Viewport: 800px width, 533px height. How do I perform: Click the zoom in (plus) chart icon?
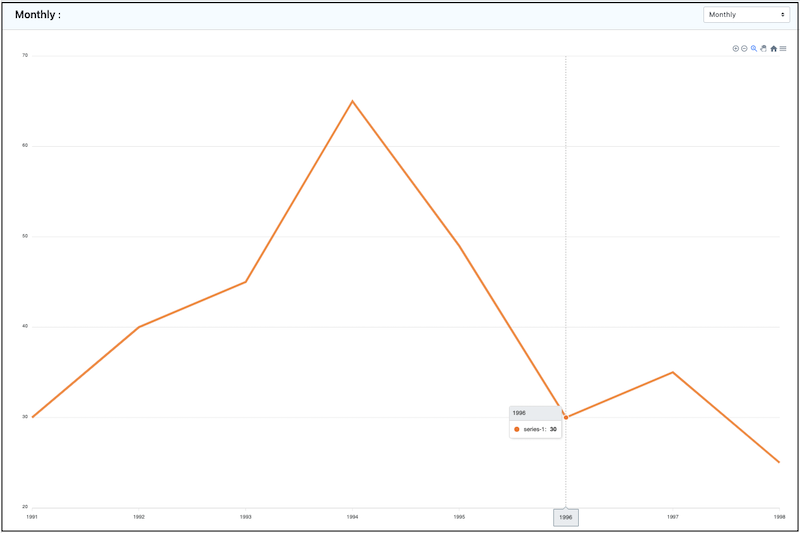tap(736, 48)
